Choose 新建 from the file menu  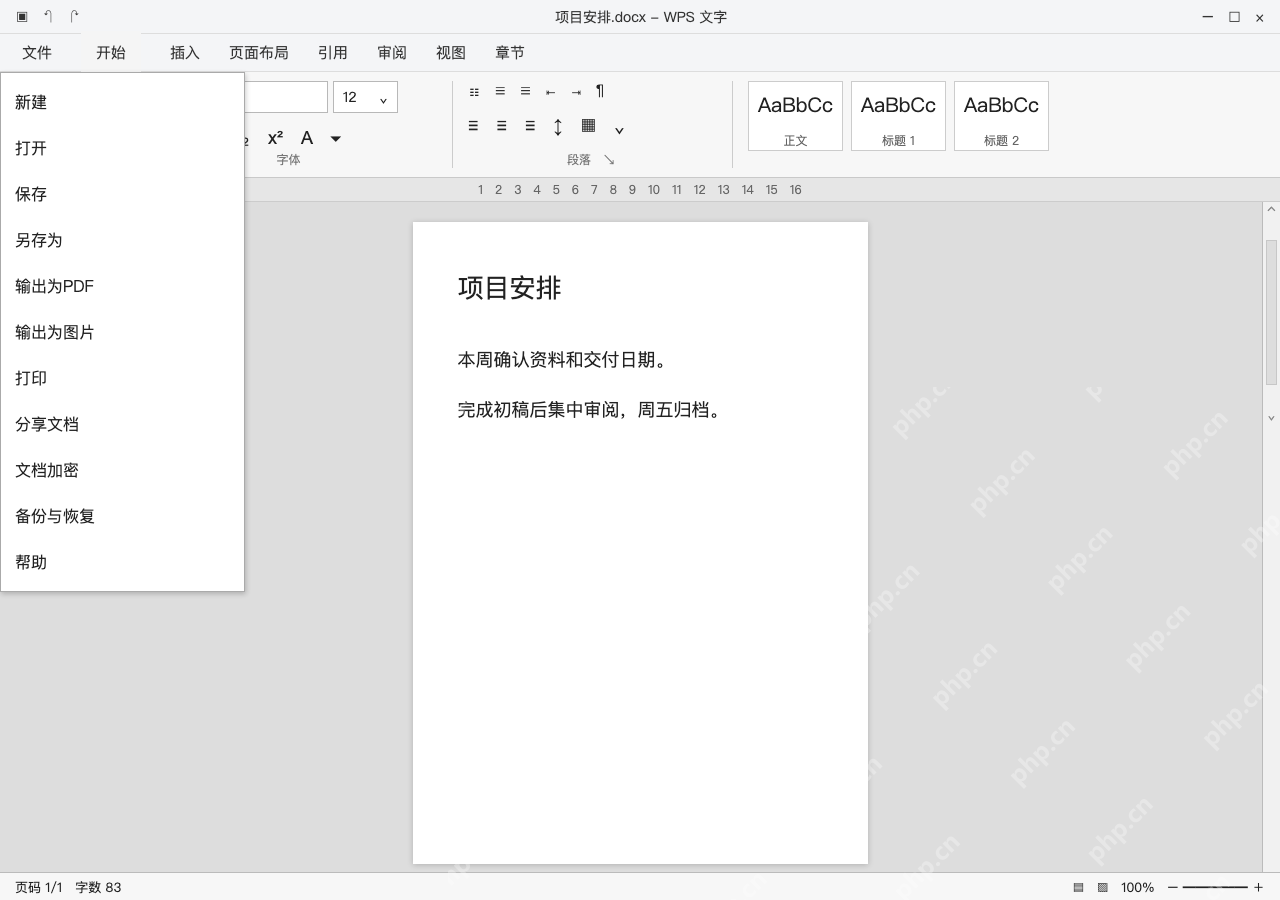122,102
